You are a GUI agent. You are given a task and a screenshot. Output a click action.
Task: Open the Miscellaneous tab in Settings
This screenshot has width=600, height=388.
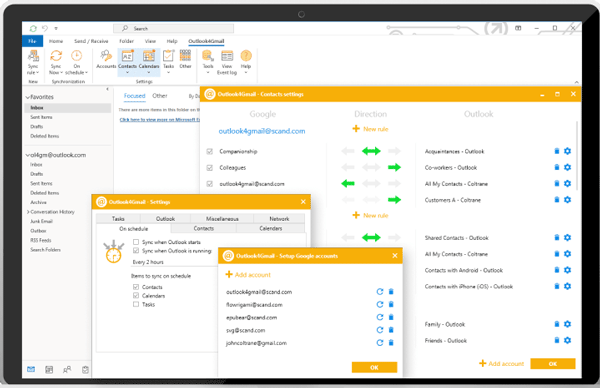pos(222,218)
